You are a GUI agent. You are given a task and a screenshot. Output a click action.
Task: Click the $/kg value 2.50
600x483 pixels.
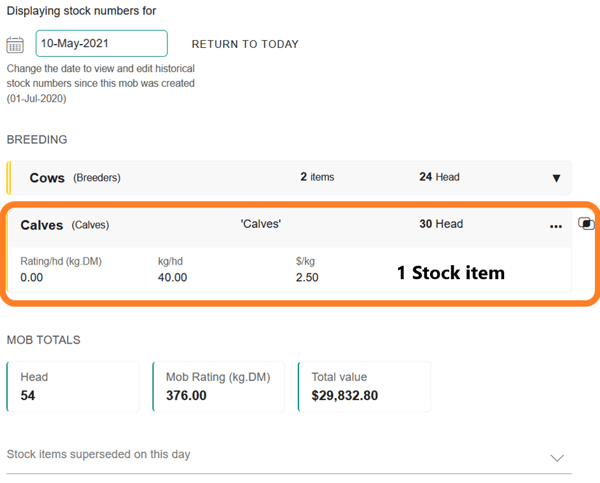pyautogui.click(x=307, y=277)
